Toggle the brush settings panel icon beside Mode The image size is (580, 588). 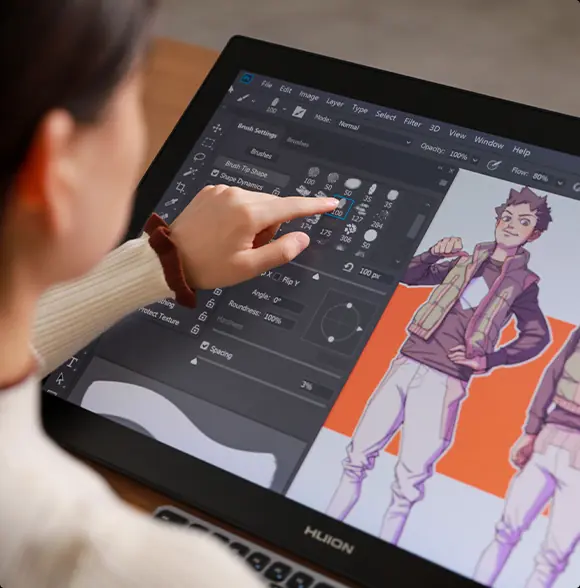pyautogui.click(x=299, y=112)
